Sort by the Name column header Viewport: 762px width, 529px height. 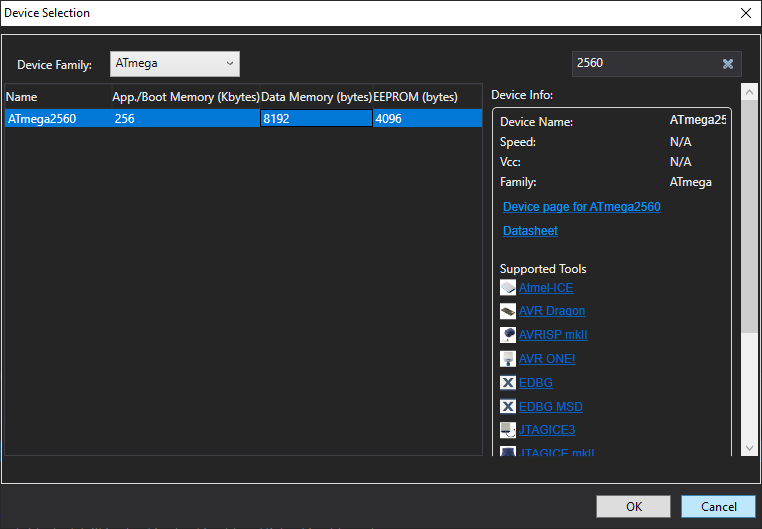58,97
